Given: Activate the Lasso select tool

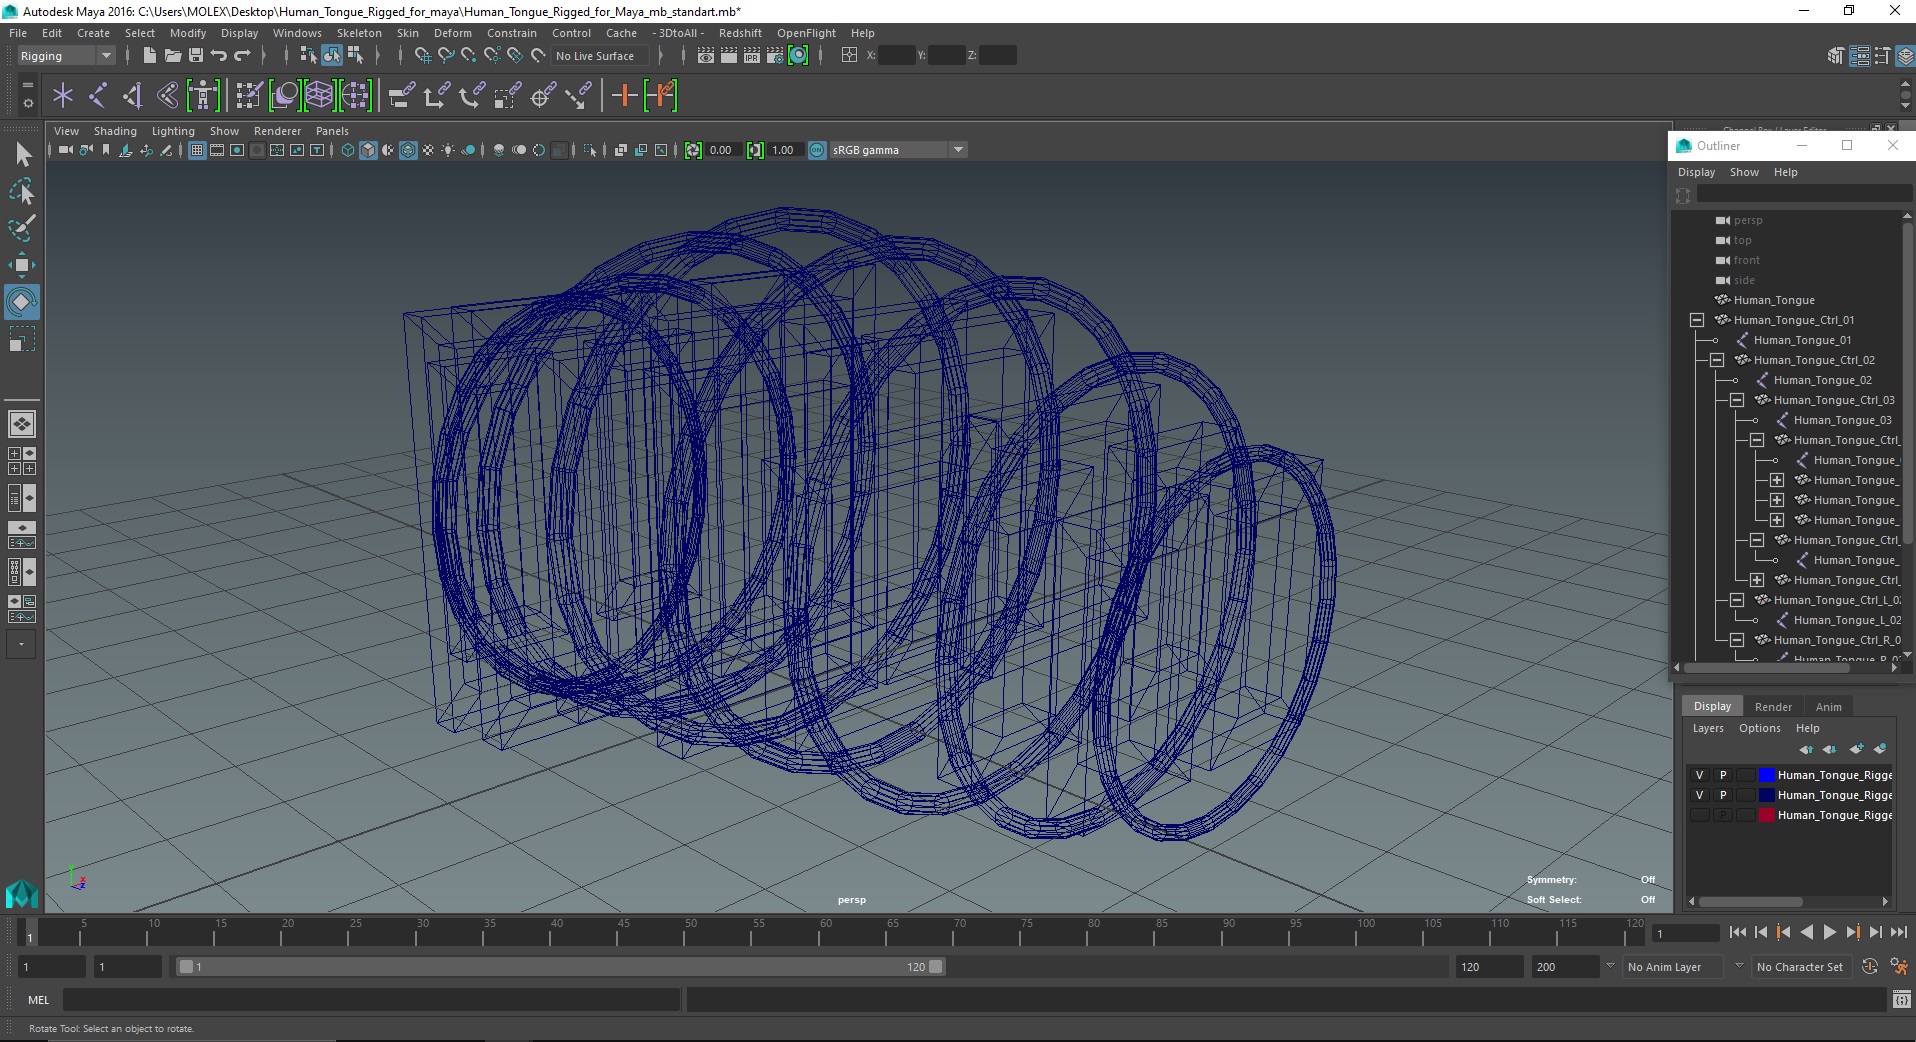Looking at the screenshot, I should pos(22,191).
